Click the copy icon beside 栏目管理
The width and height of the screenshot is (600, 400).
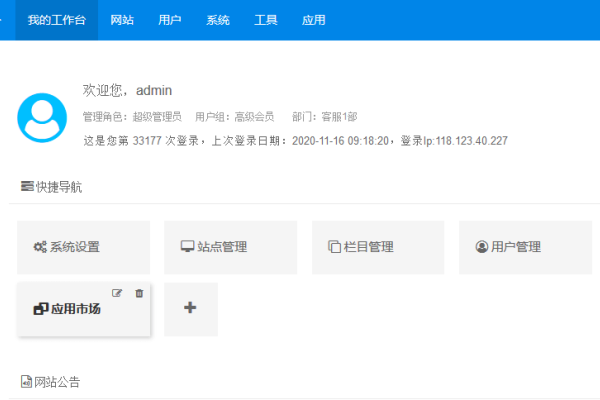334,247
